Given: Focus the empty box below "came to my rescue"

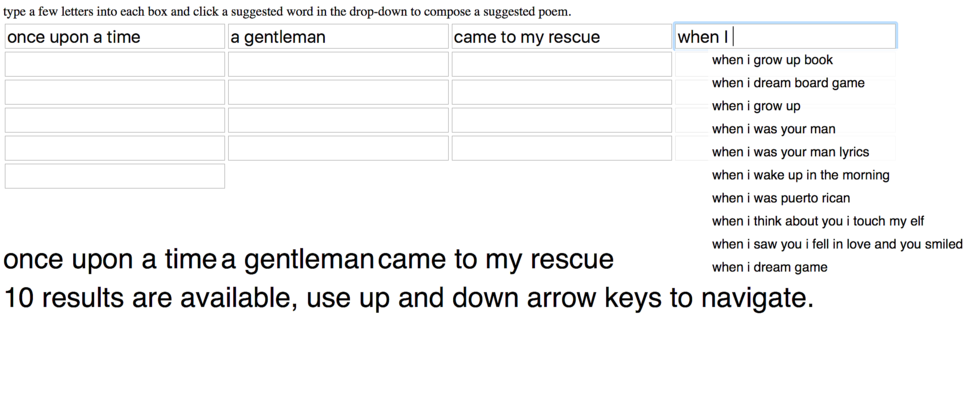Looking at the screenshot, I should click(x=562, y=64).
